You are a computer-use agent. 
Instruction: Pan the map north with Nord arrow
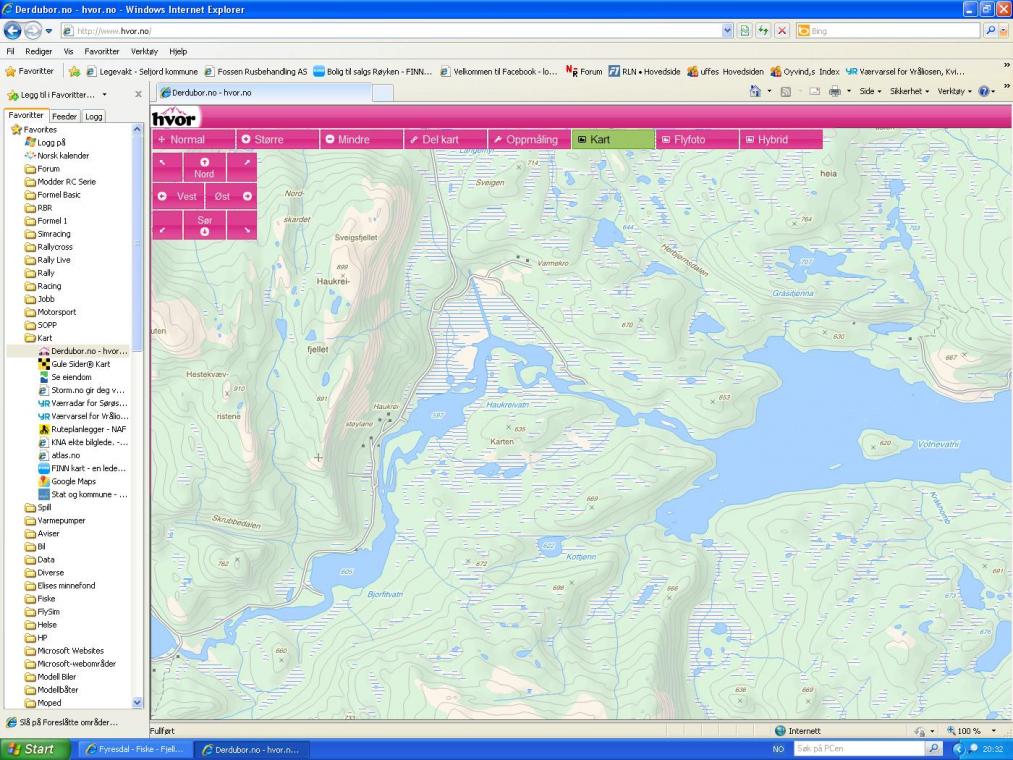click(204, 166)
